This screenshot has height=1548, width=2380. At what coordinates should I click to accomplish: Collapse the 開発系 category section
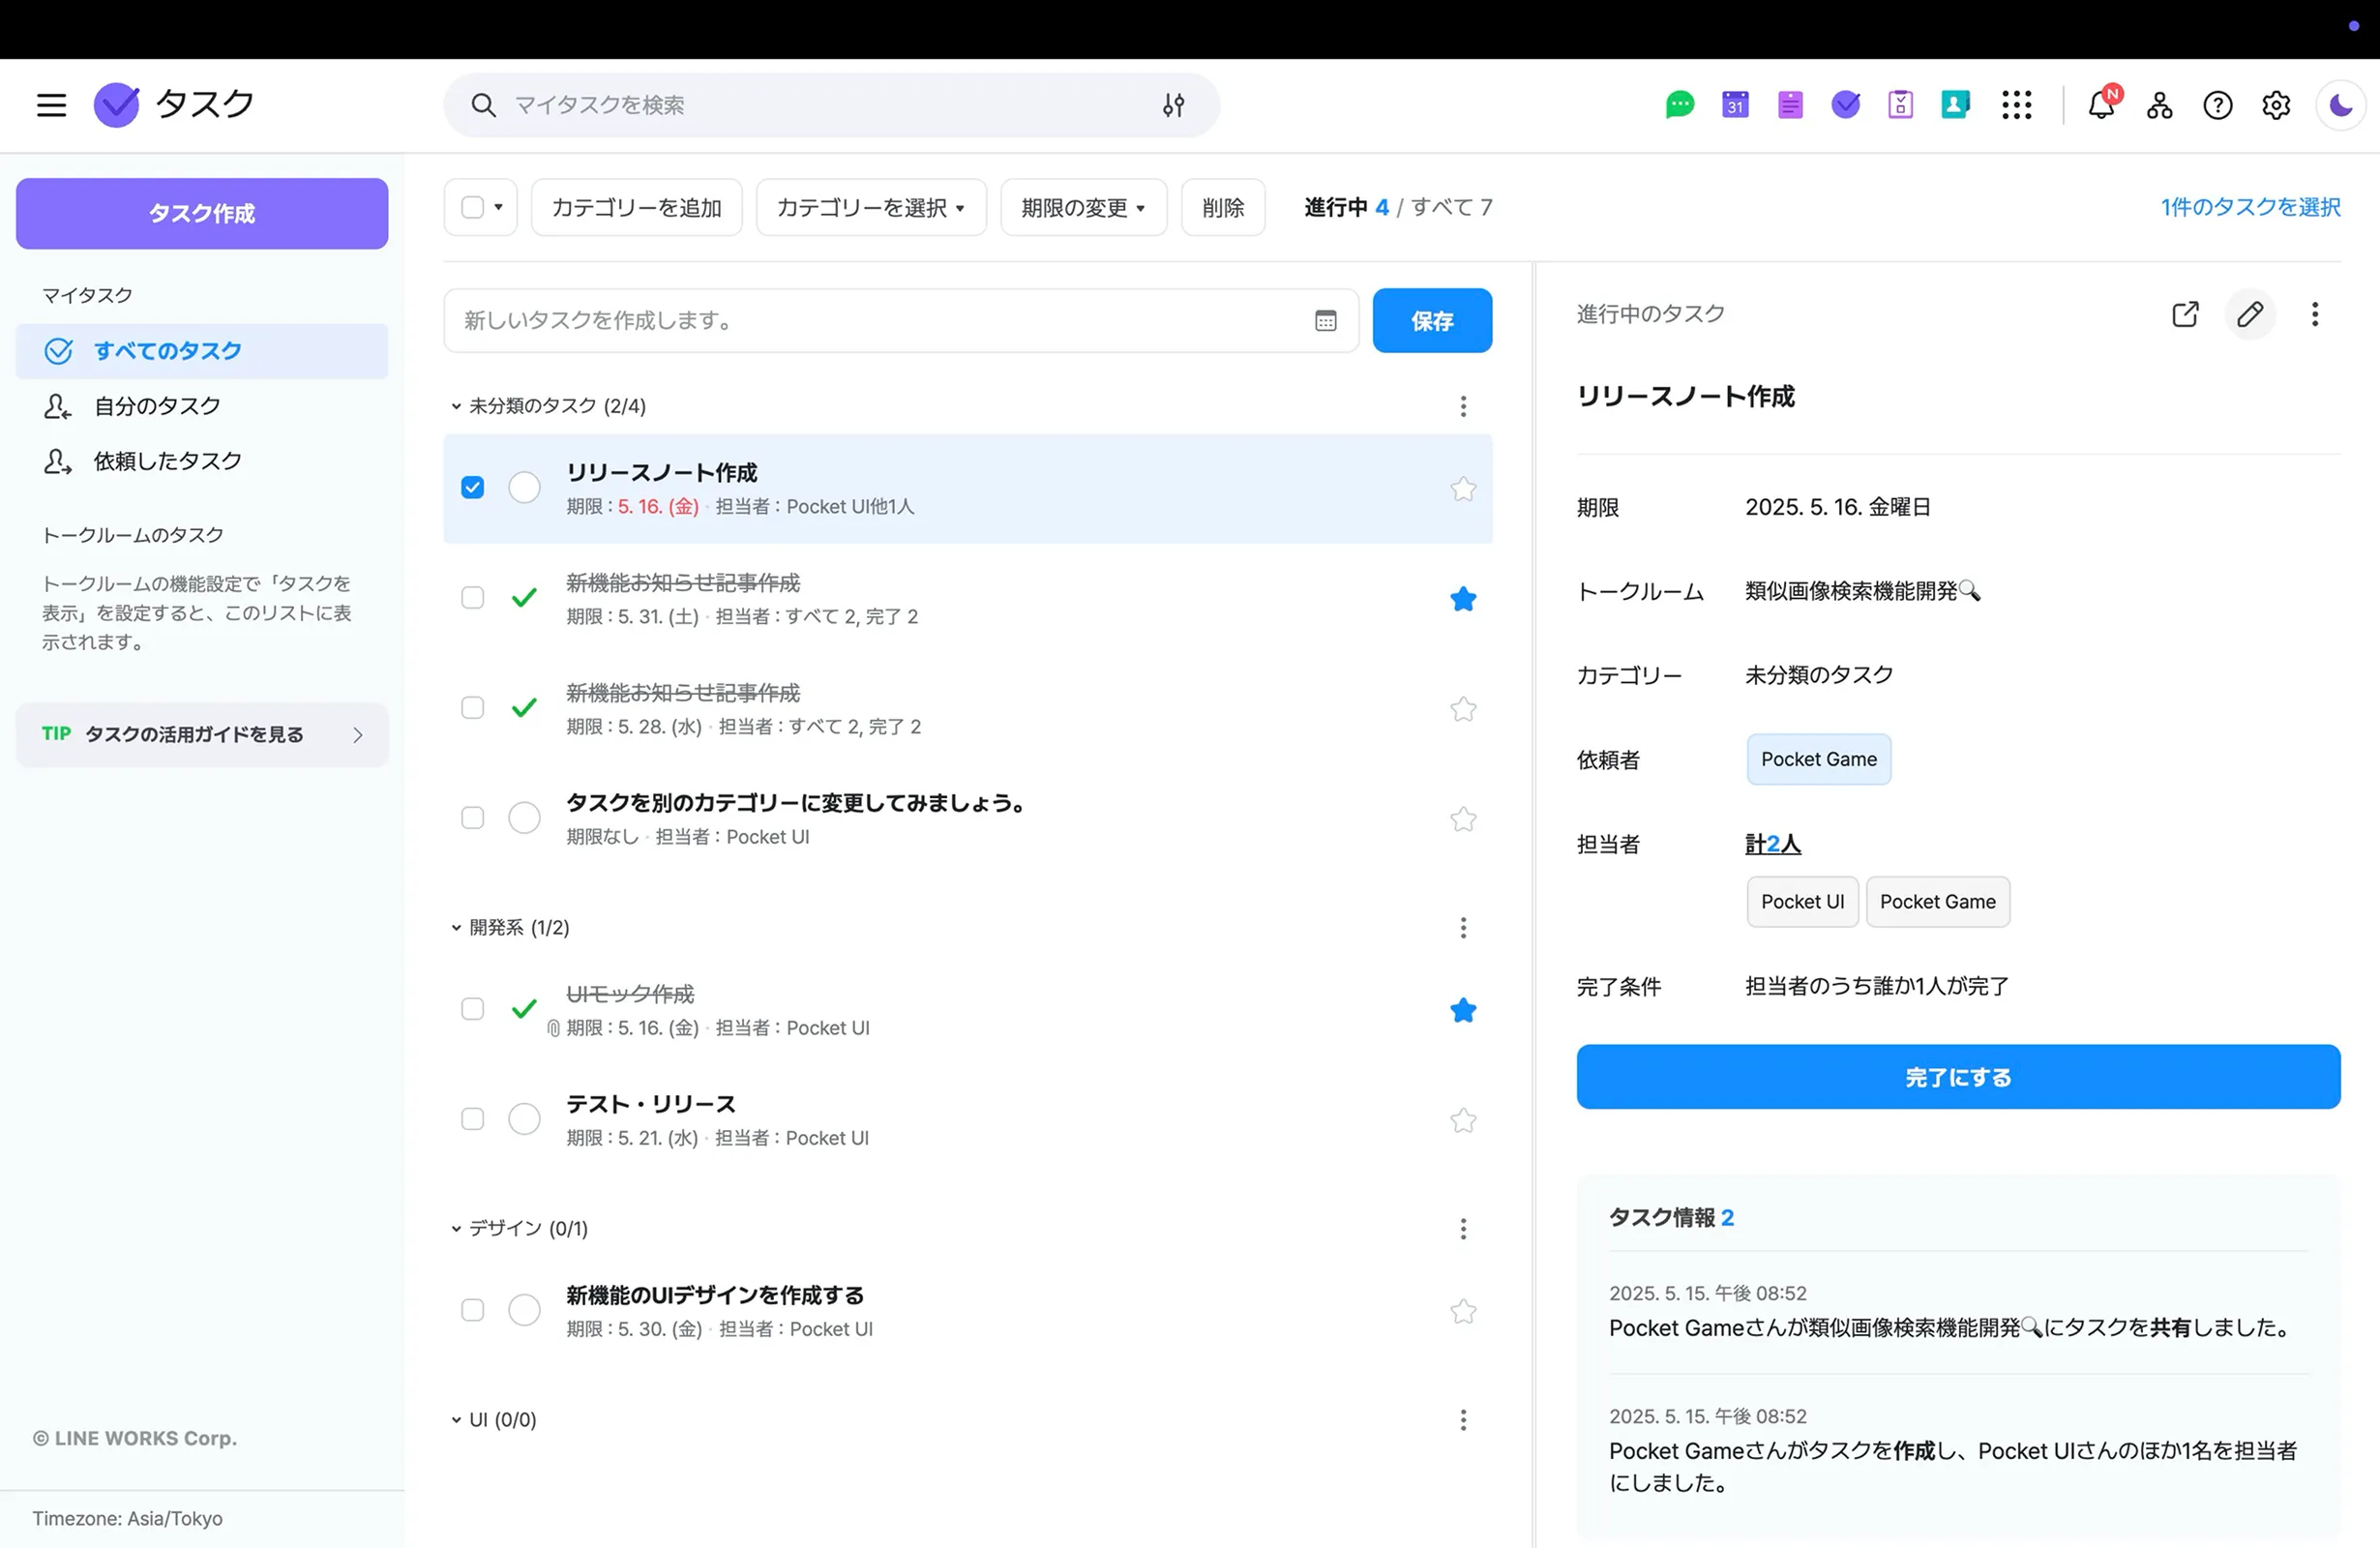456,927
